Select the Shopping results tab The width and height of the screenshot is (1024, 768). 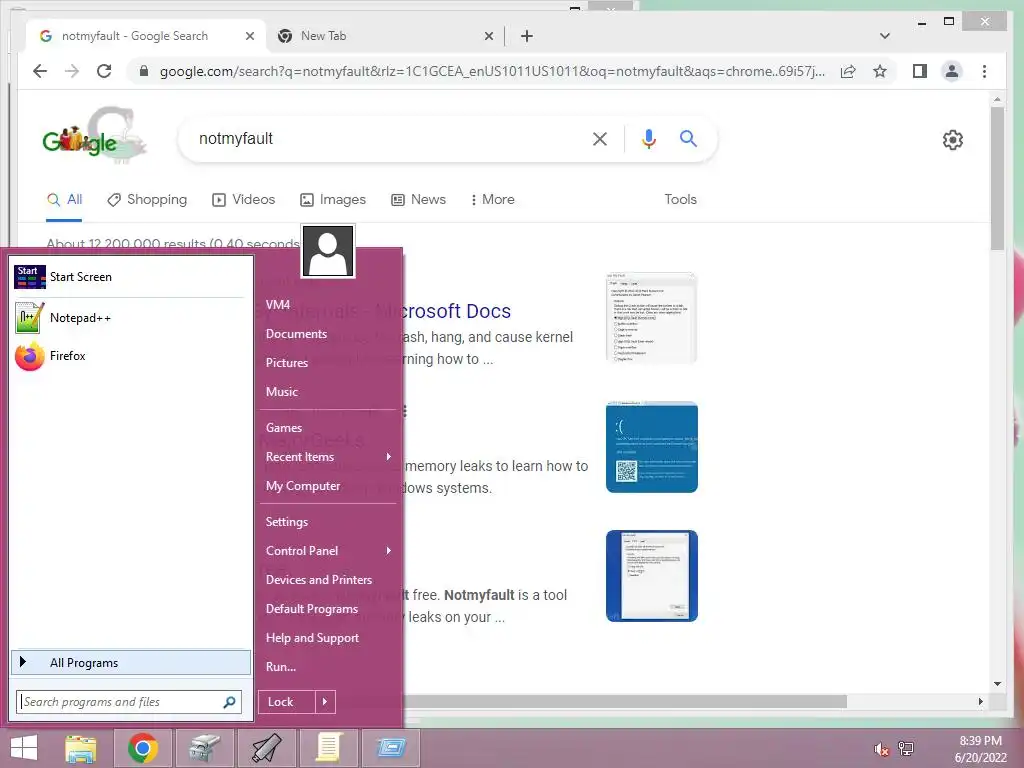pyautogui.click(x=147, y=200)
